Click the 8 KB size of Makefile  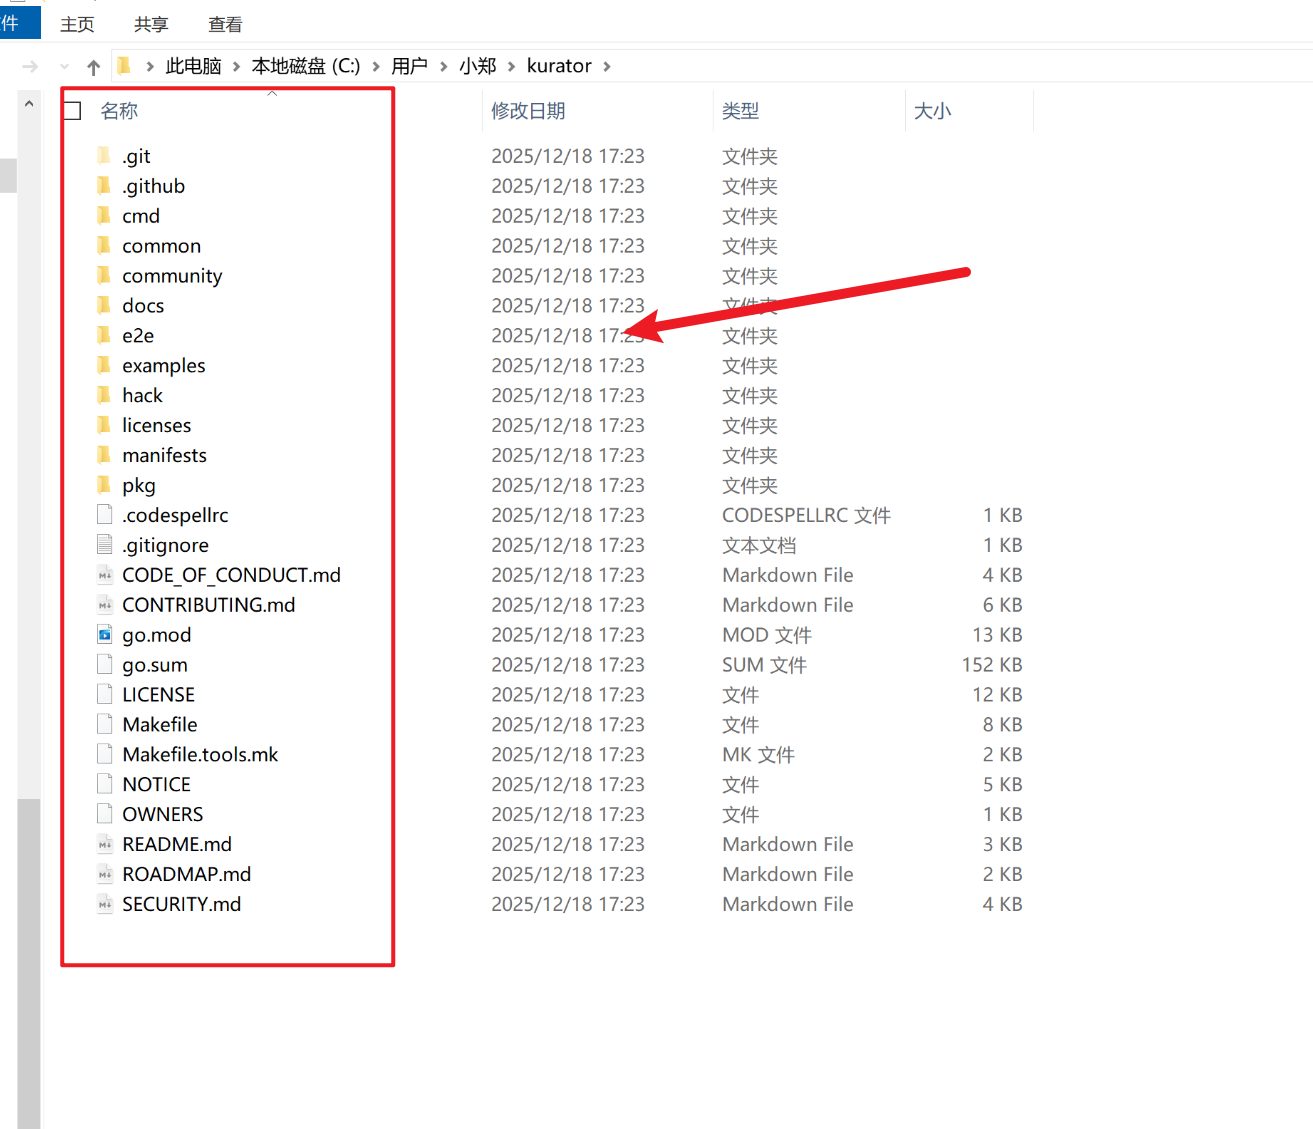point(1002,724)
